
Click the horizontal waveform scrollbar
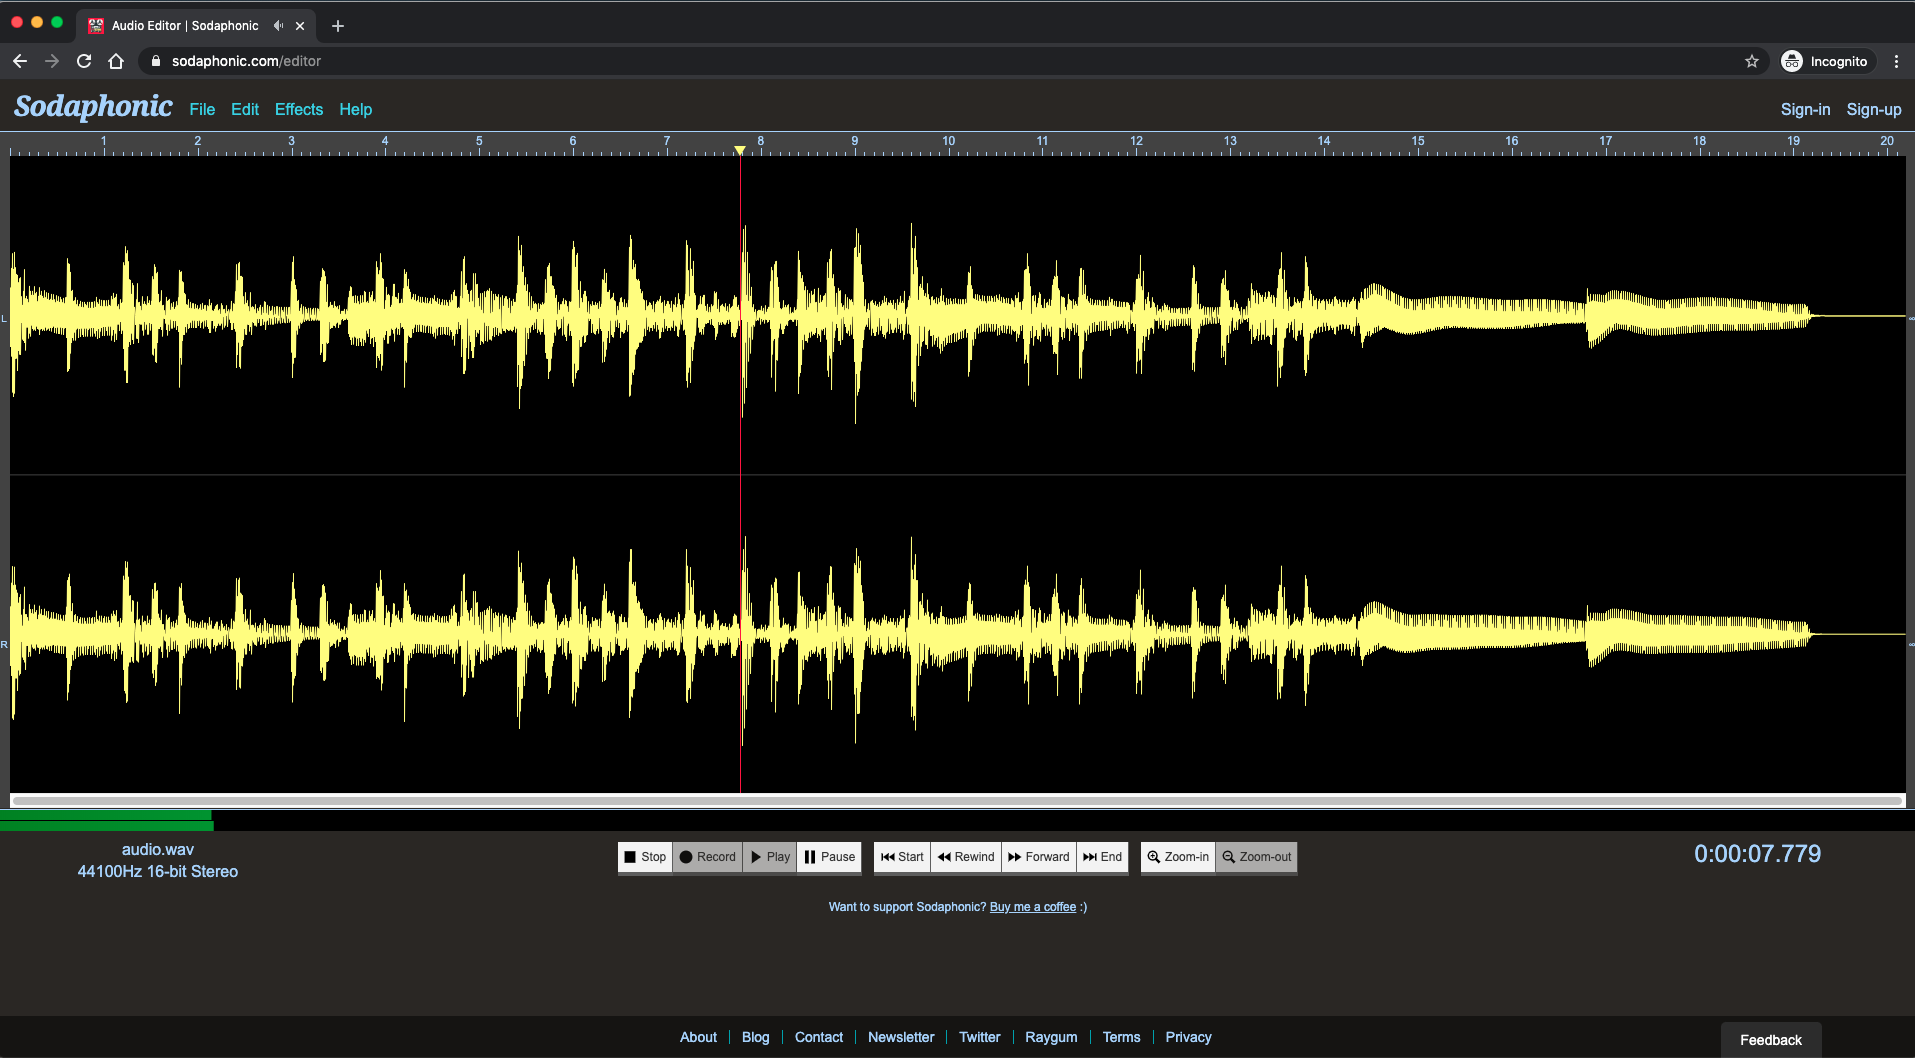(958, 800)
